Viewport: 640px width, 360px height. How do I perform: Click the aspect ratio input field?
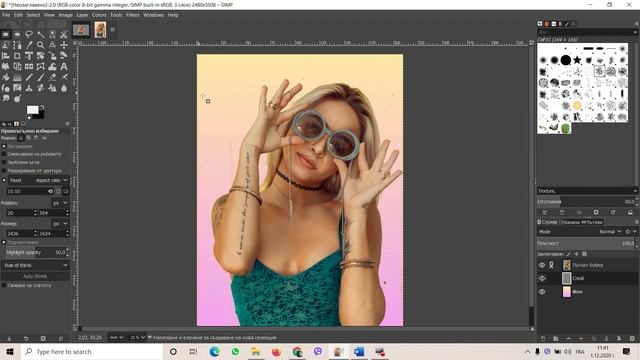click(x=31, y=191)
